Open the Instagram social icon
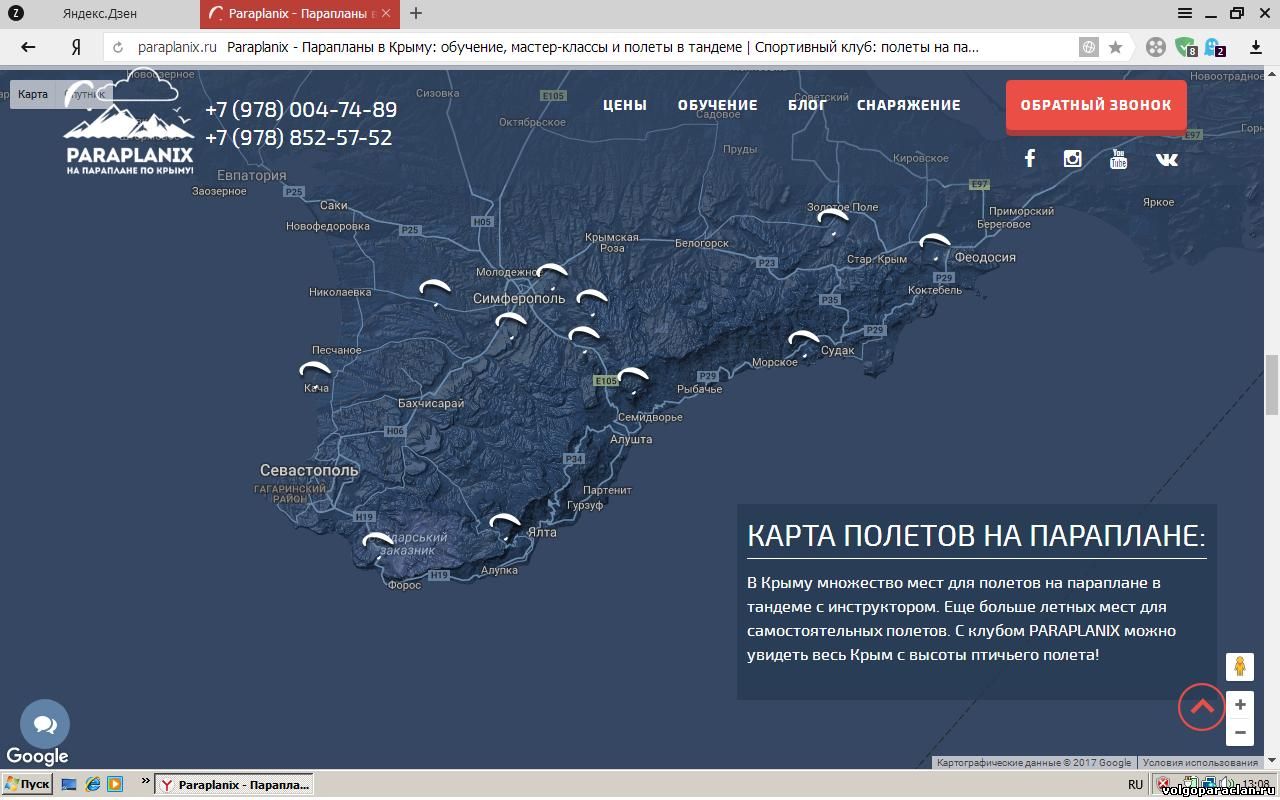 pyautogui.click(x=1073, y=159)
